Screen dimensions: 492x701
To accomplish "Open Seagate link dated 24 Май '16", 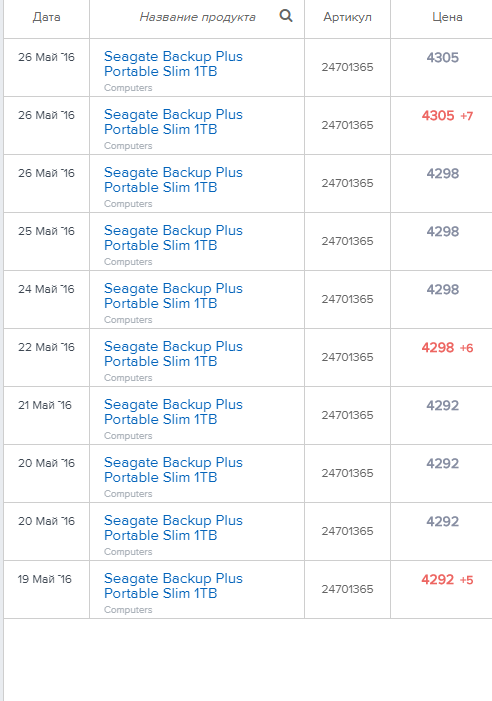I will (173, 296).
